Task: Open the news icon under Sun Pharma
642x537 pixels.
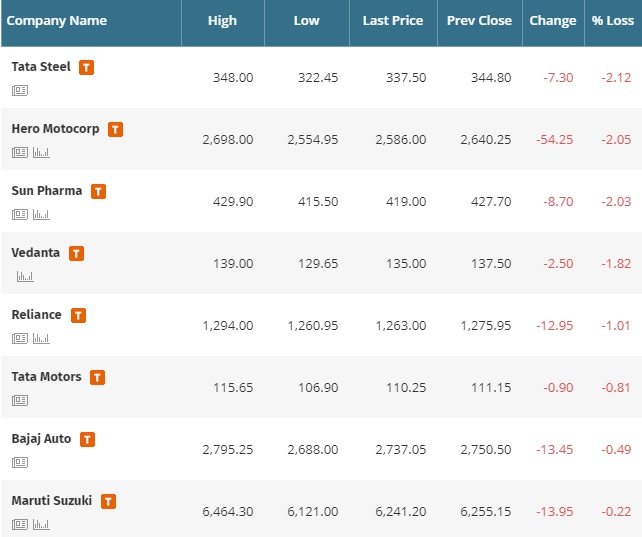Action: 20,214
